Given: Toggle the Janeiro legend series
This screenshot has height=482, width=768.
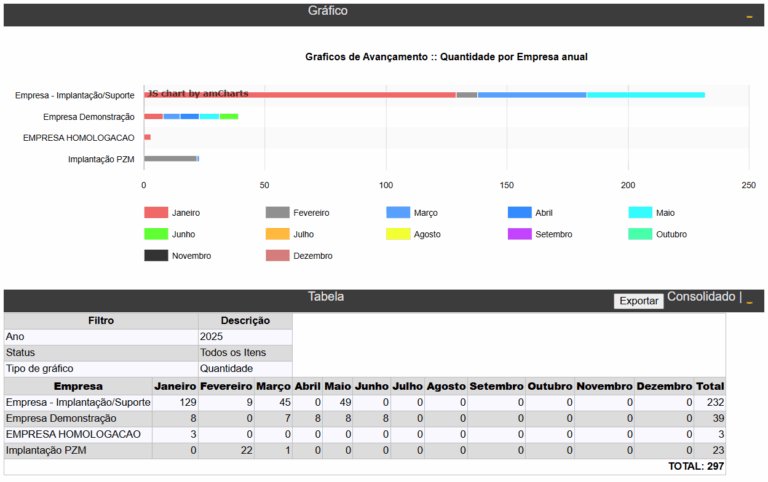Looking at the screenshot, I should (x=157, y=213).
